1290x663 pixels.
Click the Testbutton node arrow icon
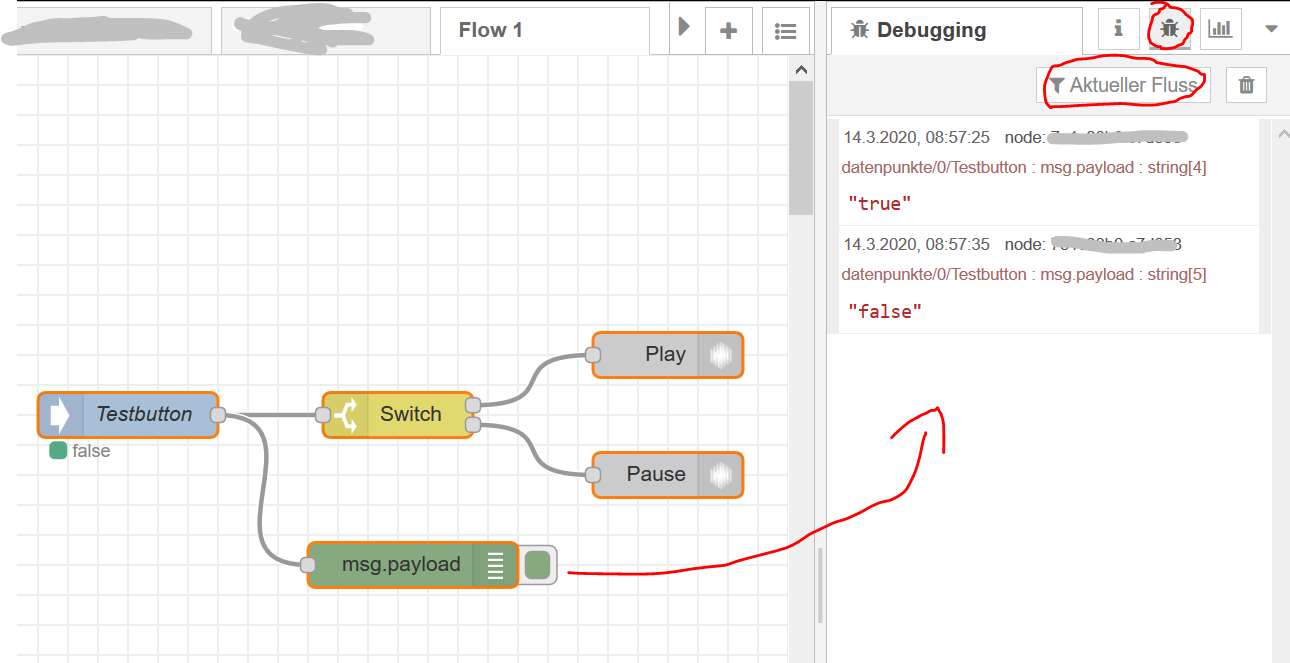59,414
